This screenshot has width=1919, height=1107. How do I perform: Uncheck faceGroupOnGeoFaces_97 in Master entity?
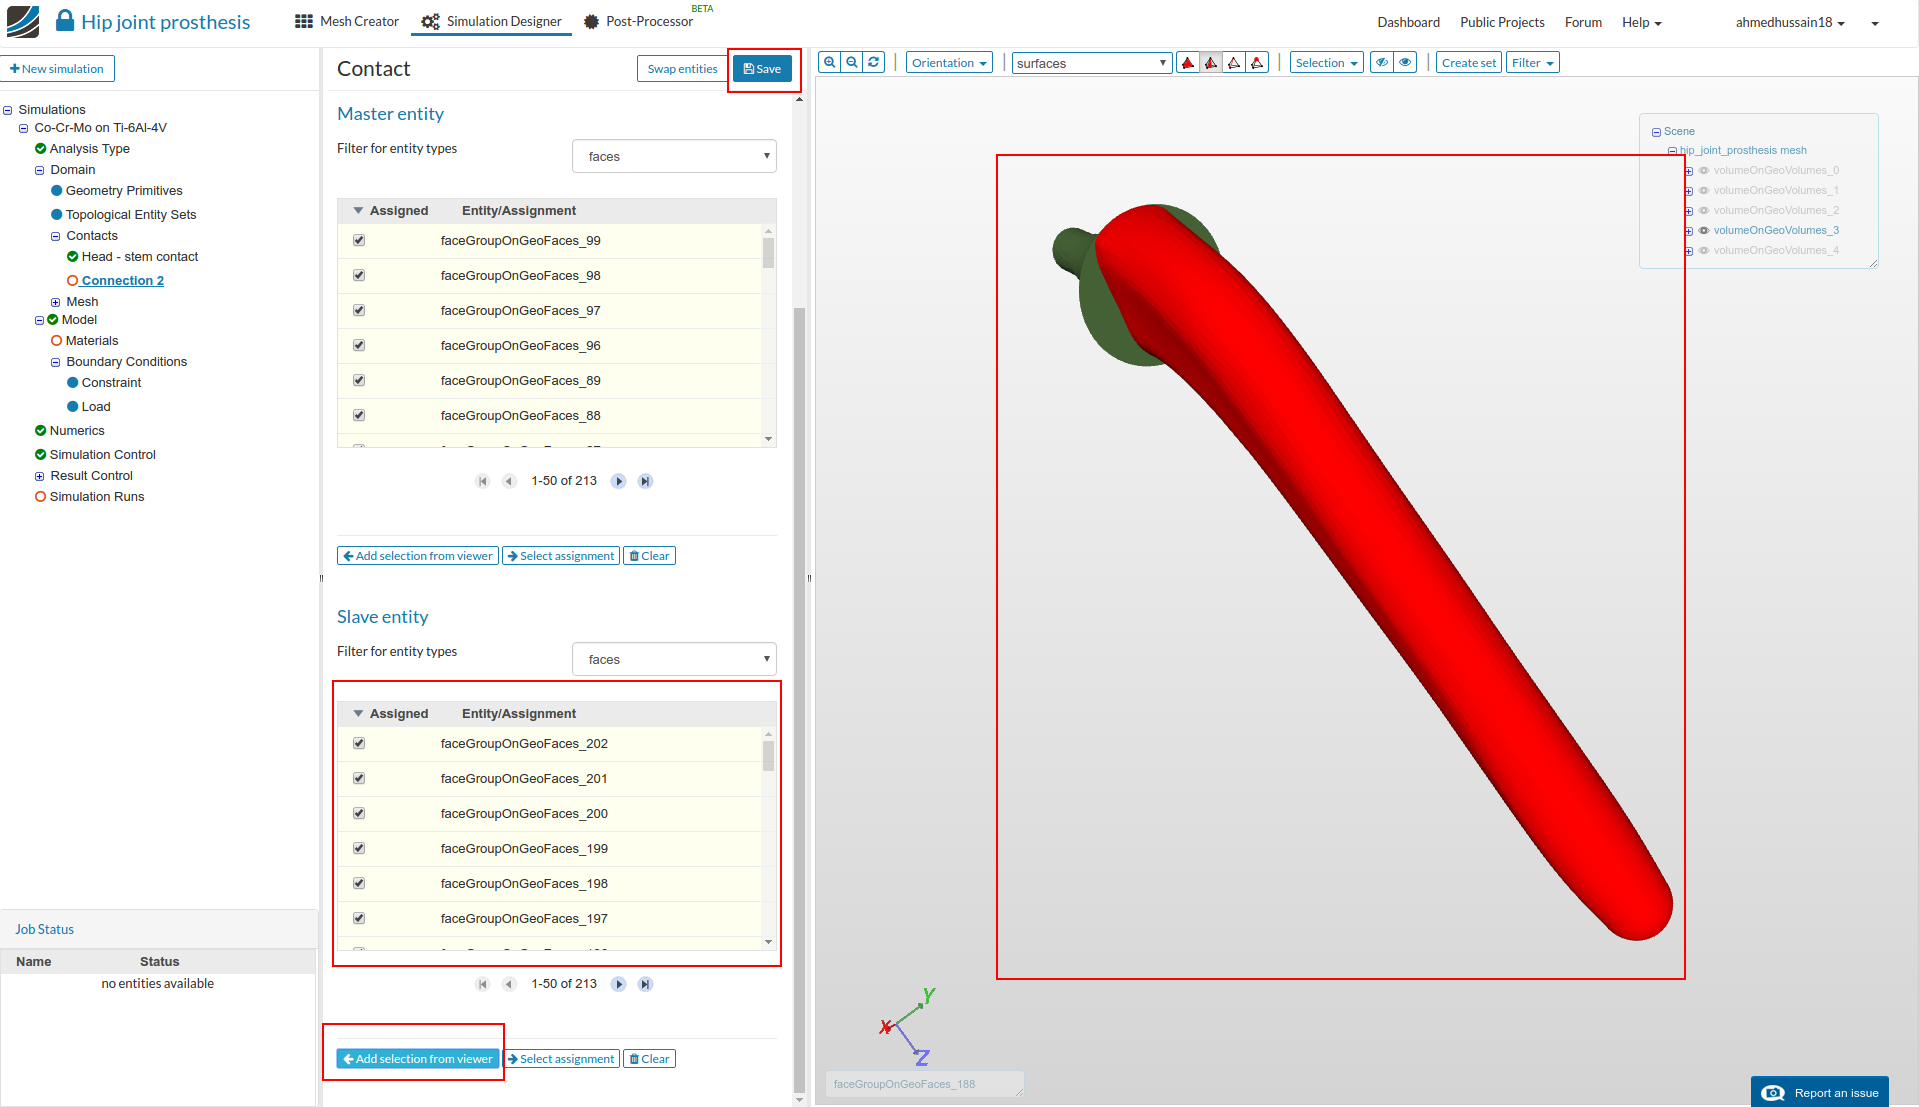(359, 311)
